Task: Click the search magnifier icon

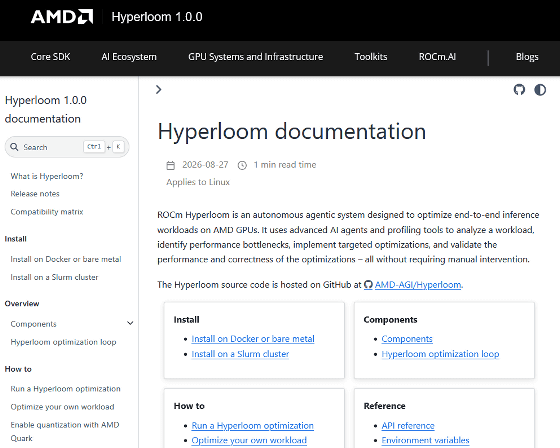Action: (x=14, y=147)
